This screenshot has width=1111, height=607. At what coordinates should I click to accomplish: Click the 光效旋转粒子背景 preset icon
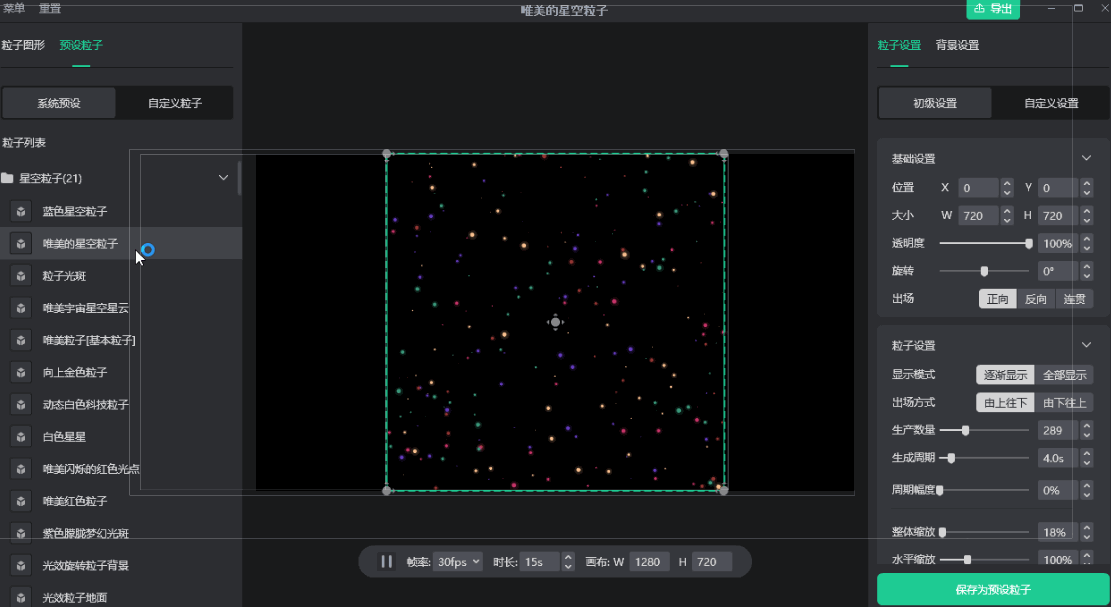(20, 566)
